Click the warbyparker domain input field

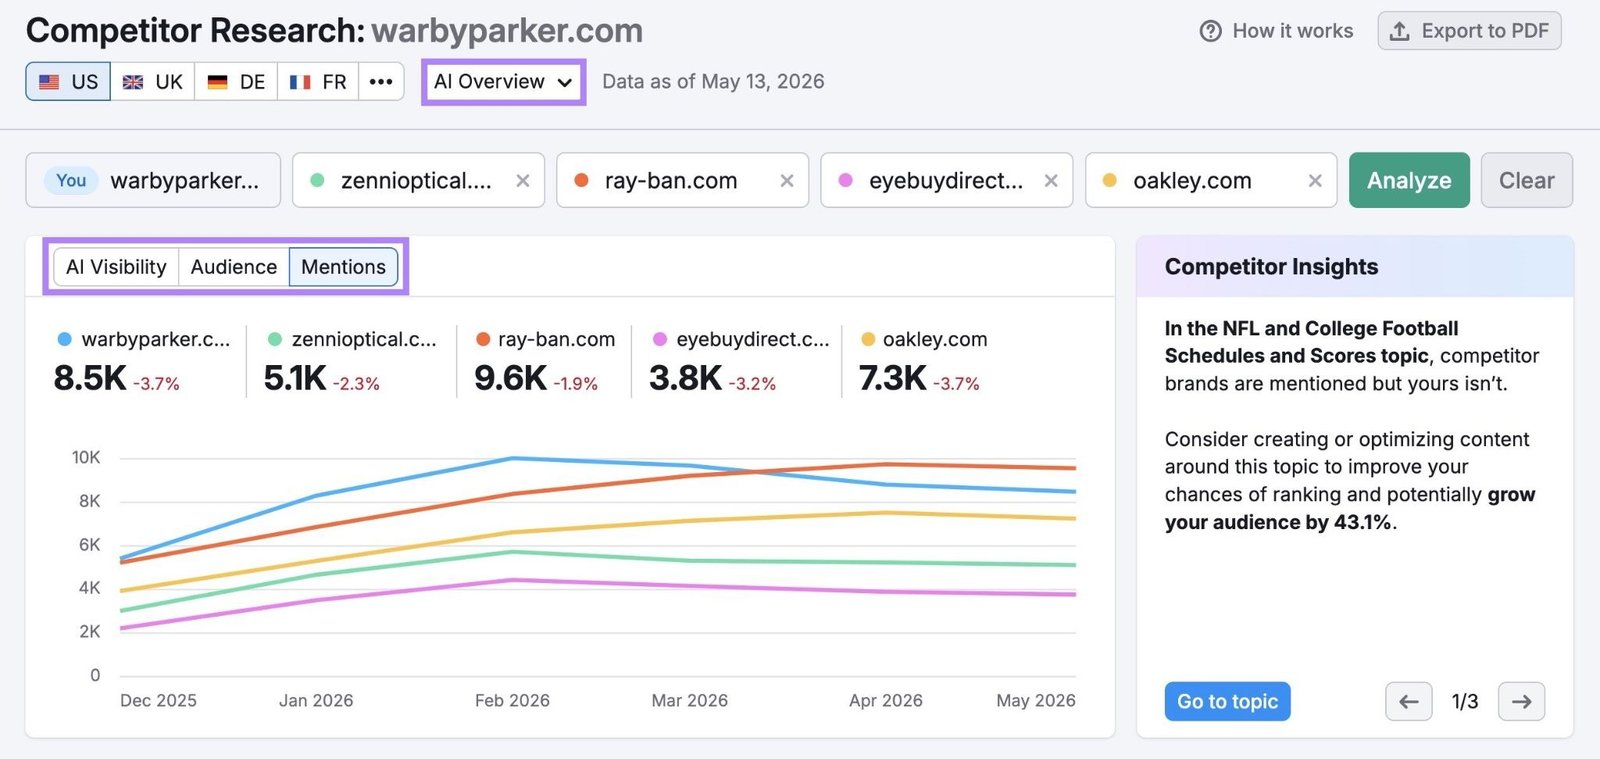[x=153, y=180]
